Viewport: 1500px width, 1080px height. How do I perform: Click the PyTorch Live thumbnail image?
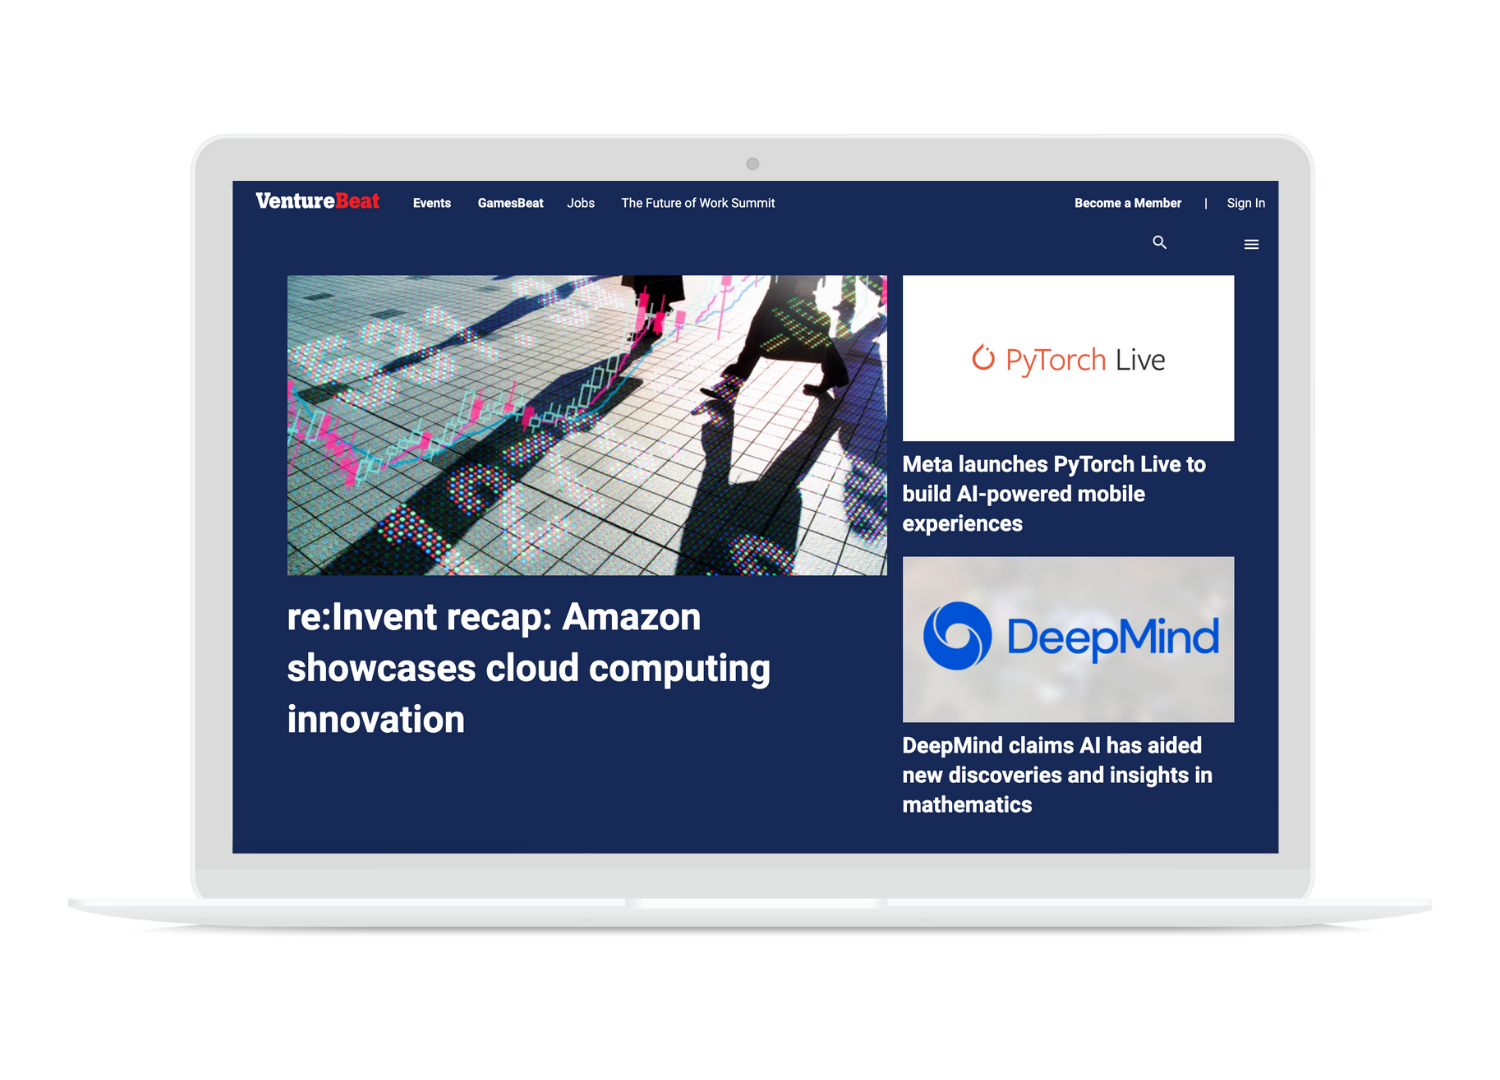coord(1068,358)
